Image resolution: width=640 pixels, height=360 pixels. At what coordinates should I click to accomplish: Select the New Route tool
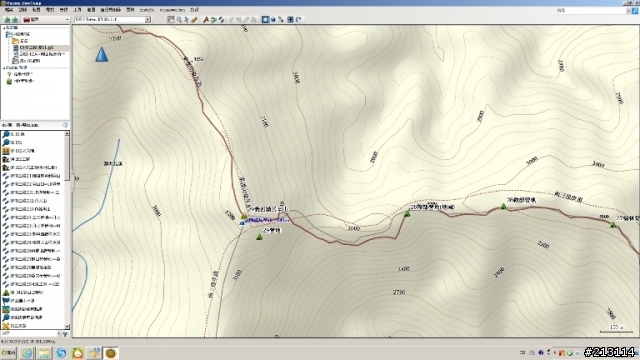coord(213,19)
